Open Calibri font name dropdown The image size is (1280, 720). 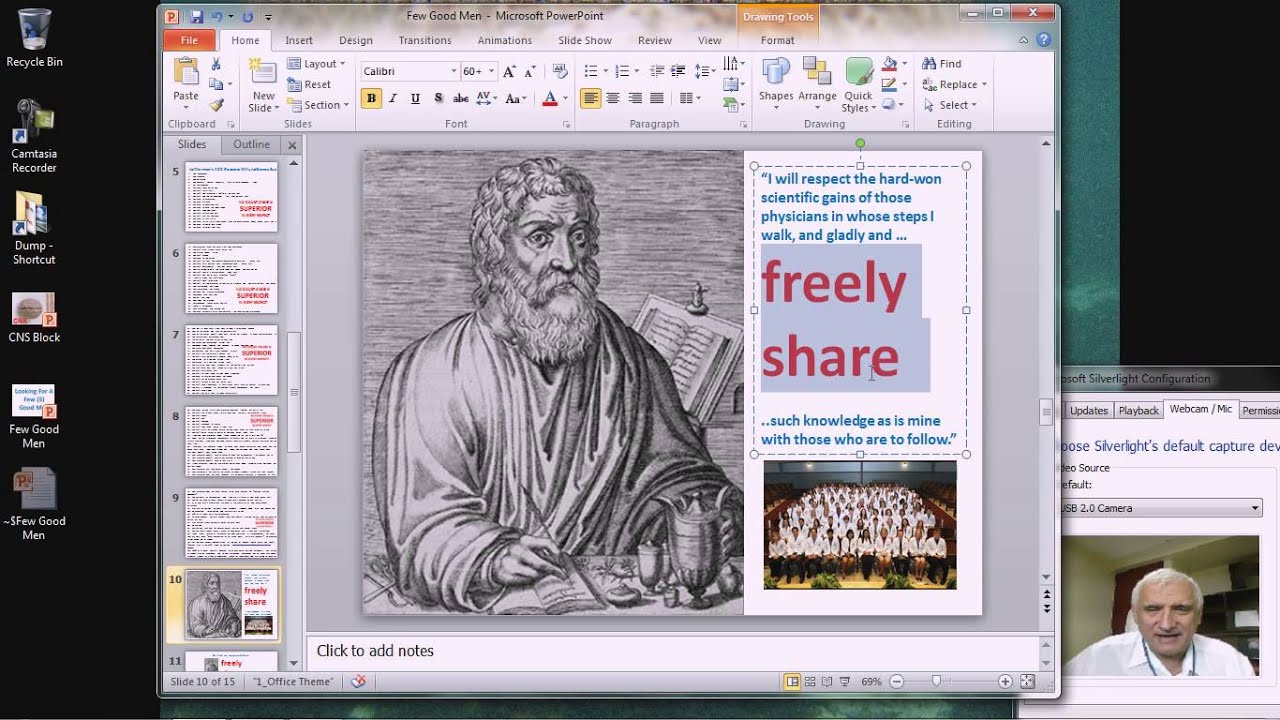click(x=453, y=71)
